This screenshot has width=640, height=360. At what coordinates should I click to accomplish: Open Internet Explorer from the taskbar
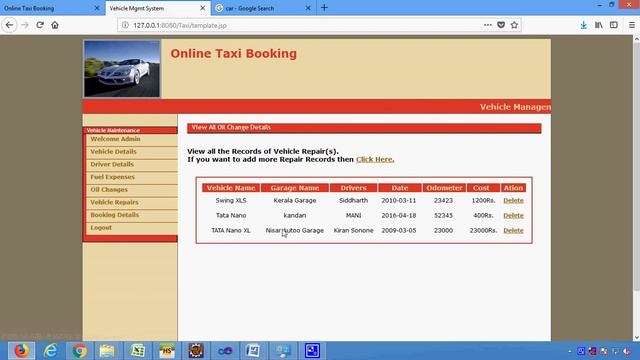(51, 351)
